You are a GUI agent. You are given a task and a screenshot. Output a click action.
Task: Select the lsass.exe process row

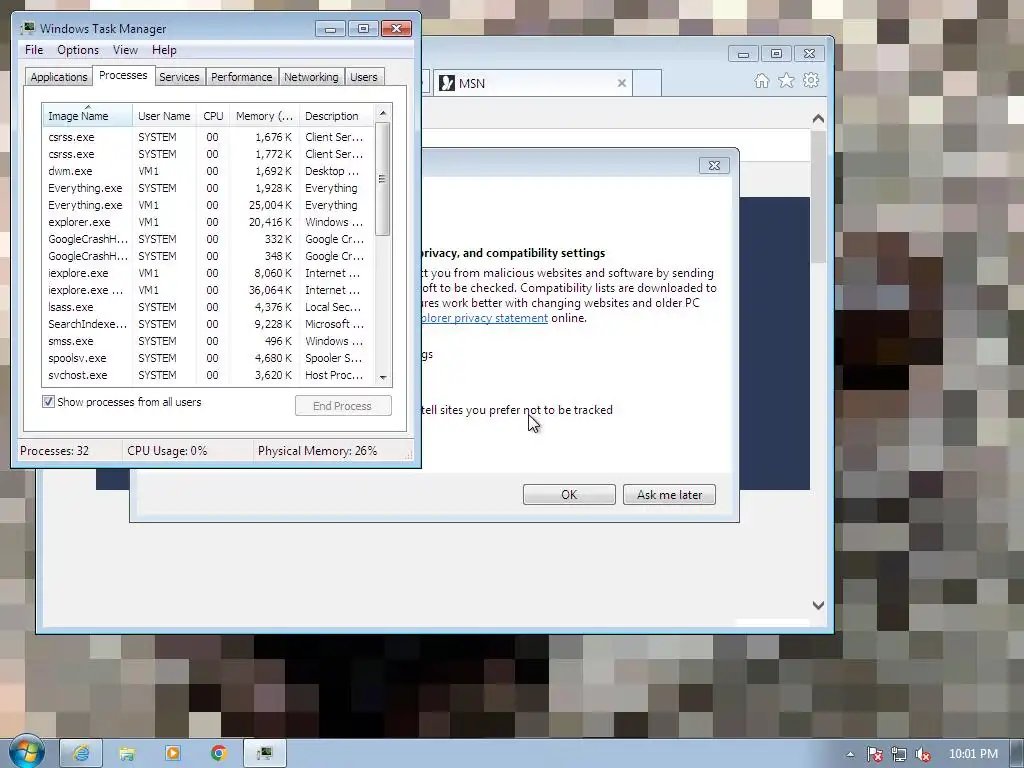[208, 307]
